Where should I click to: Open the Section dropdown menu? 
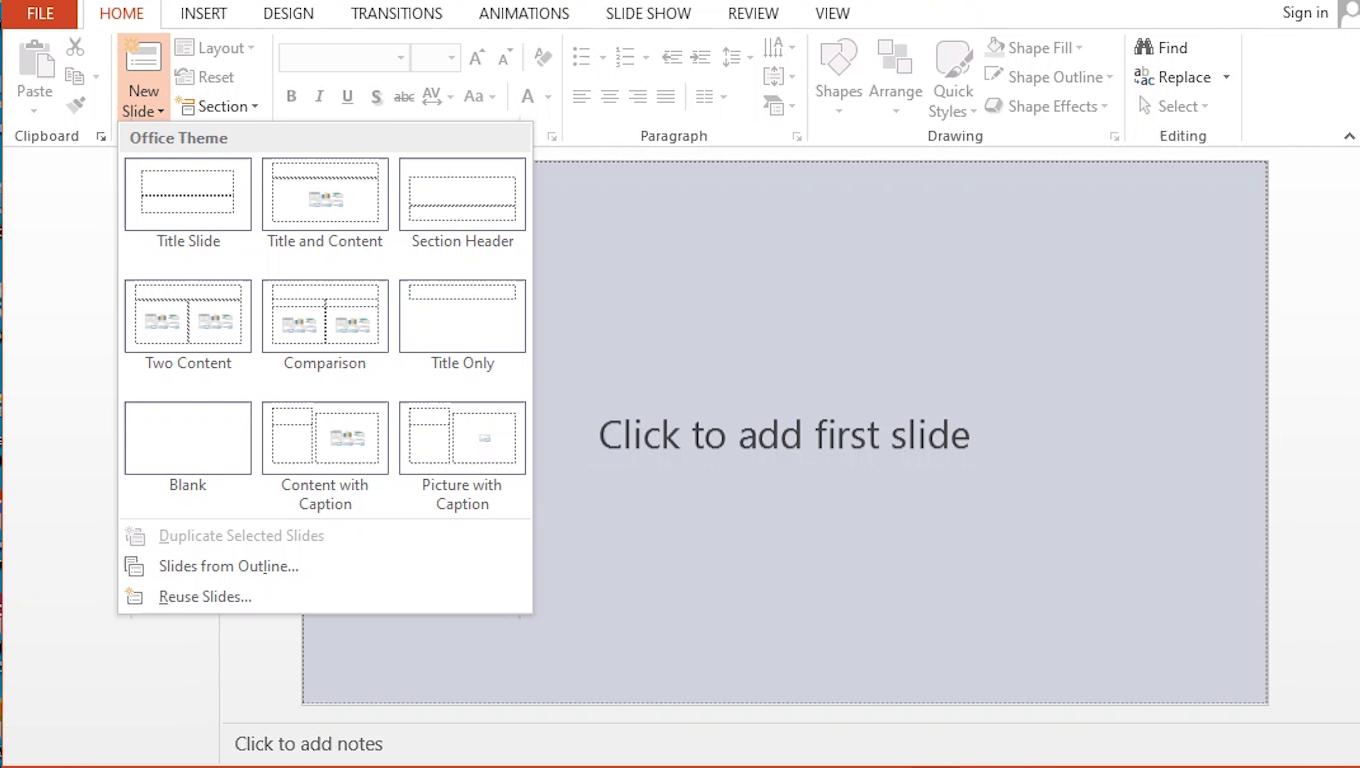pos(217,106)
